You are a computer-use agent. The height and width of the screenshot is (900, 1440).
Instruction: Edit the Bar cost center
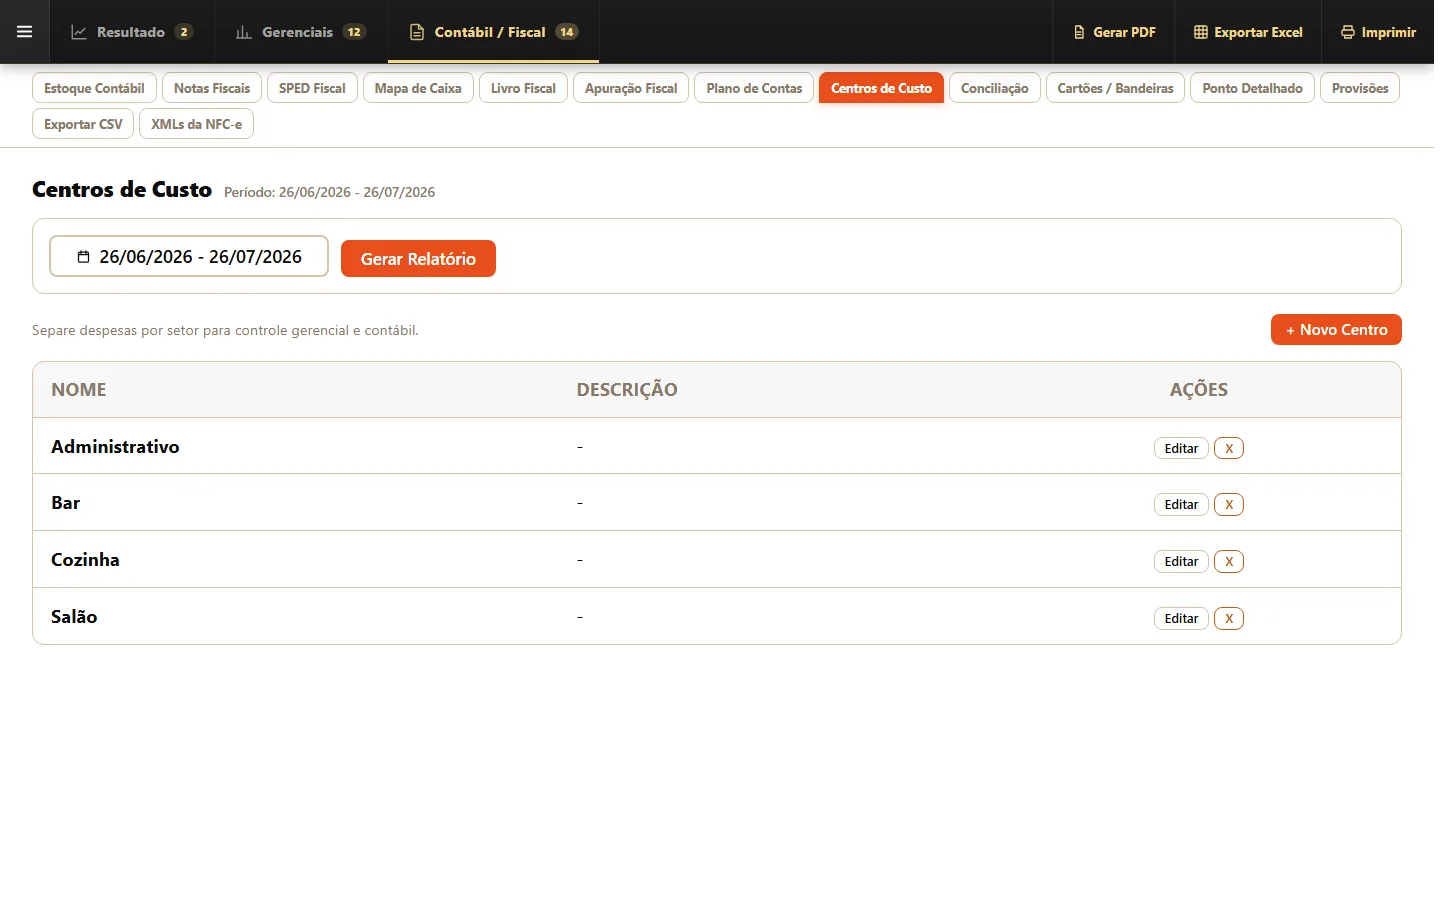1181,504
